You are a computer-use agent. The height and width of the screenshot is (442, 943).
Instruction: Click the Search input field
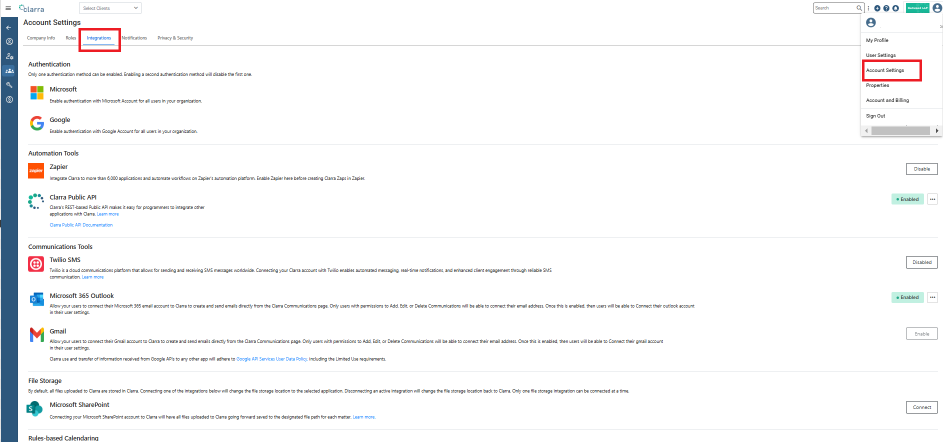(x=835, y=8)
